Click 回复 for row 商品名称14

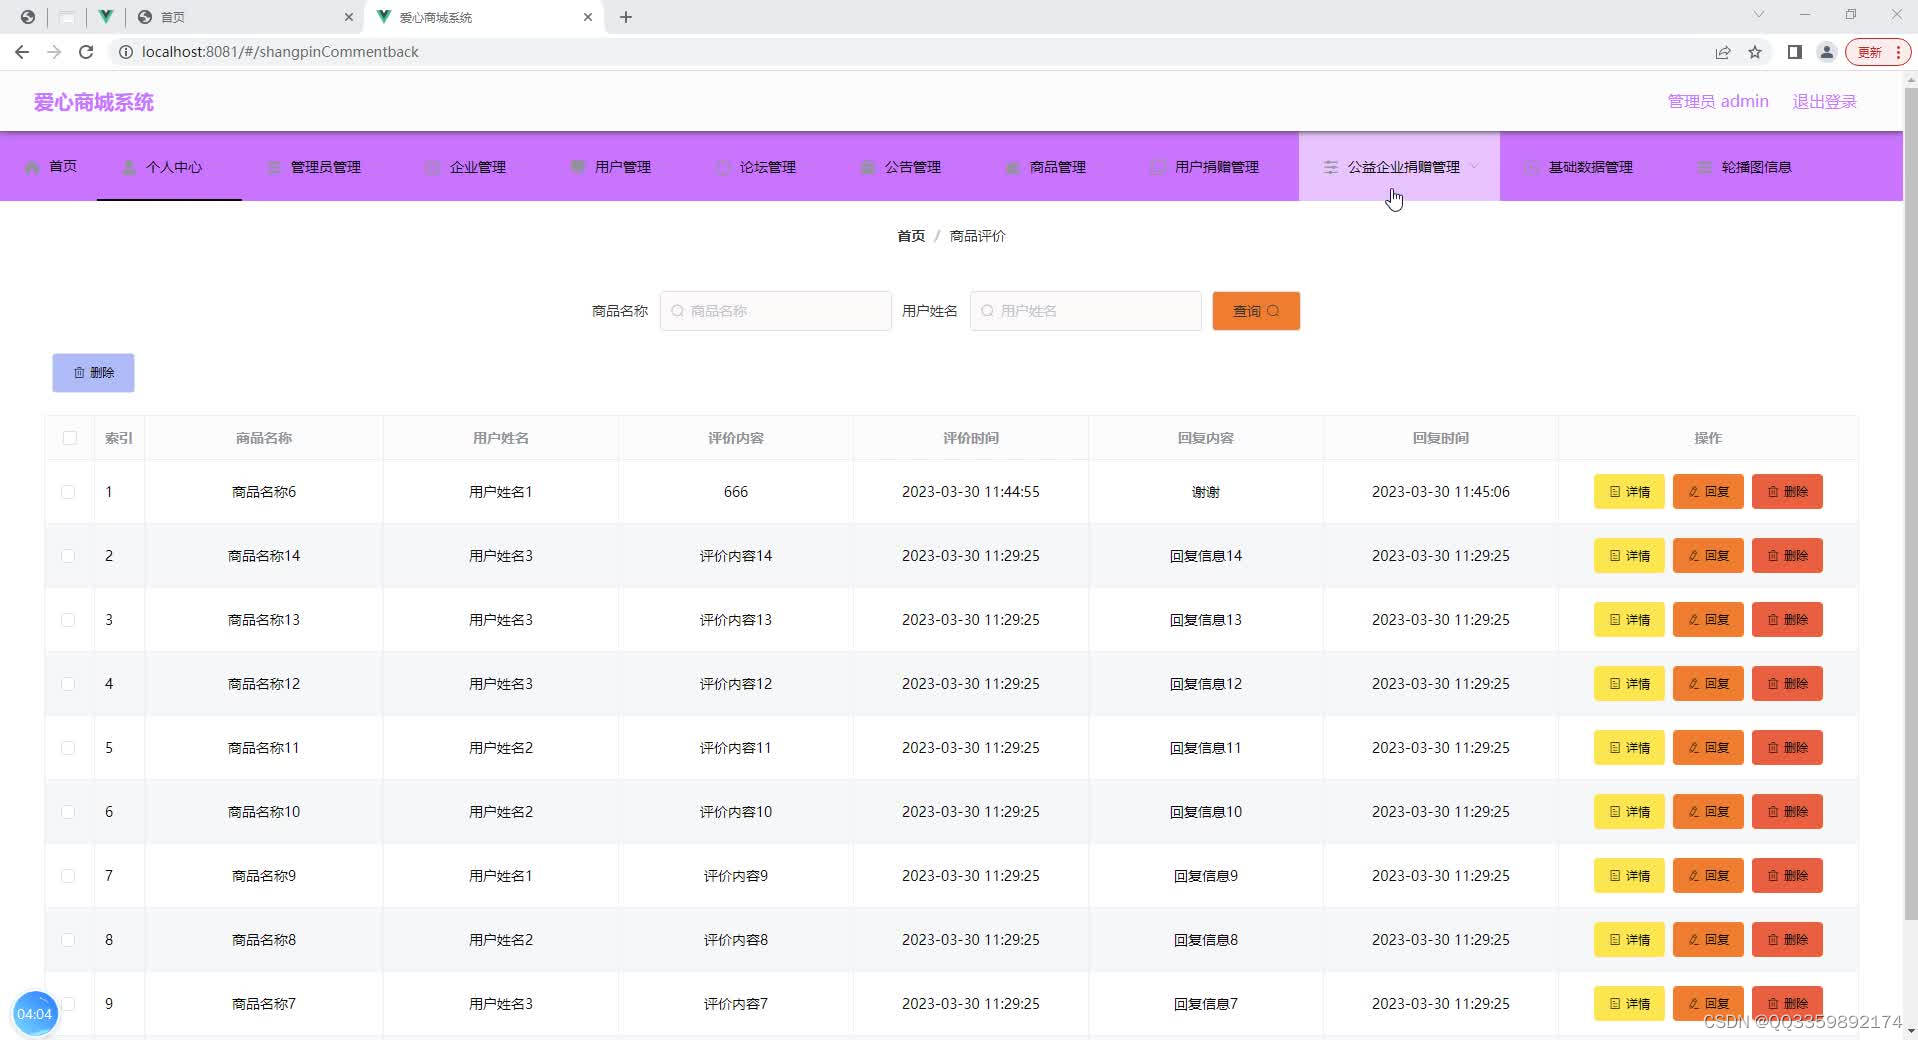tap(1708, 555)
